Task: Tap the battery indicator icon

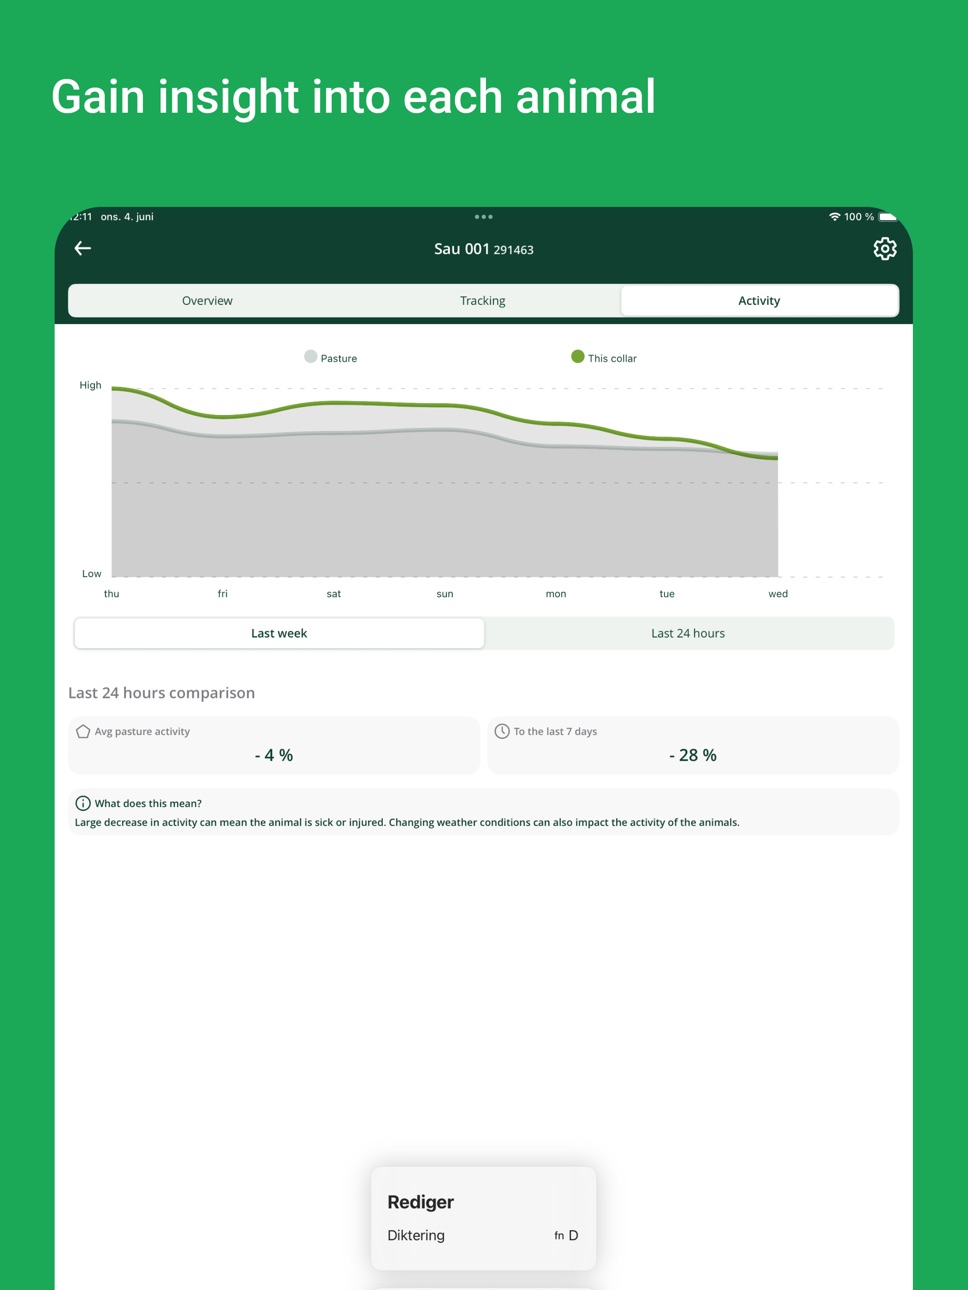Action: [888, 216]
